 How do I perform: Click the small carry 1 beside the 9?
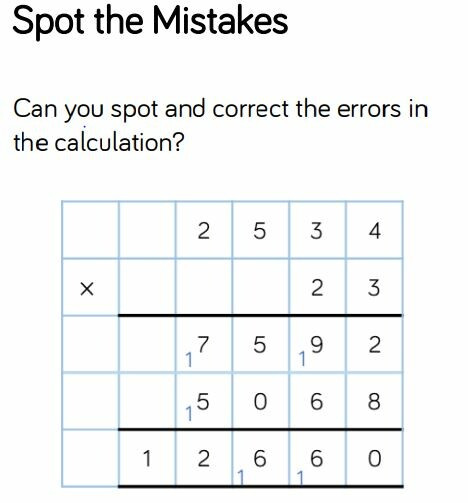coord(302,359)
